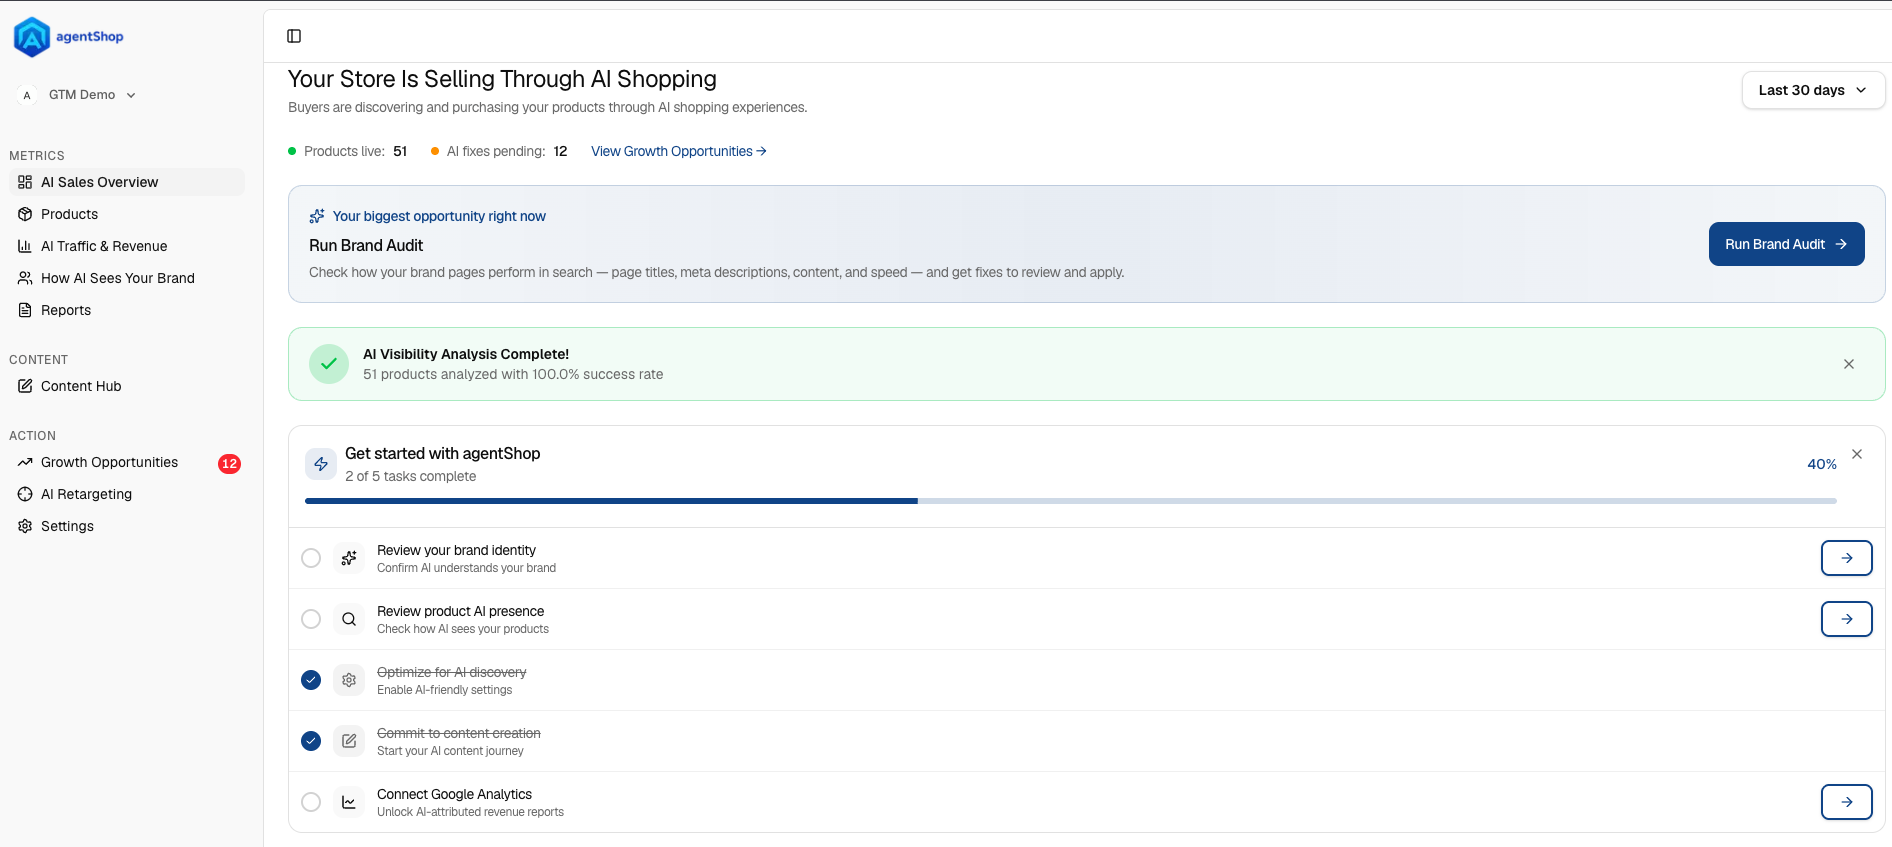Click "Unlock AI-attributed revenue reports" subtitle

pos(470,812)
